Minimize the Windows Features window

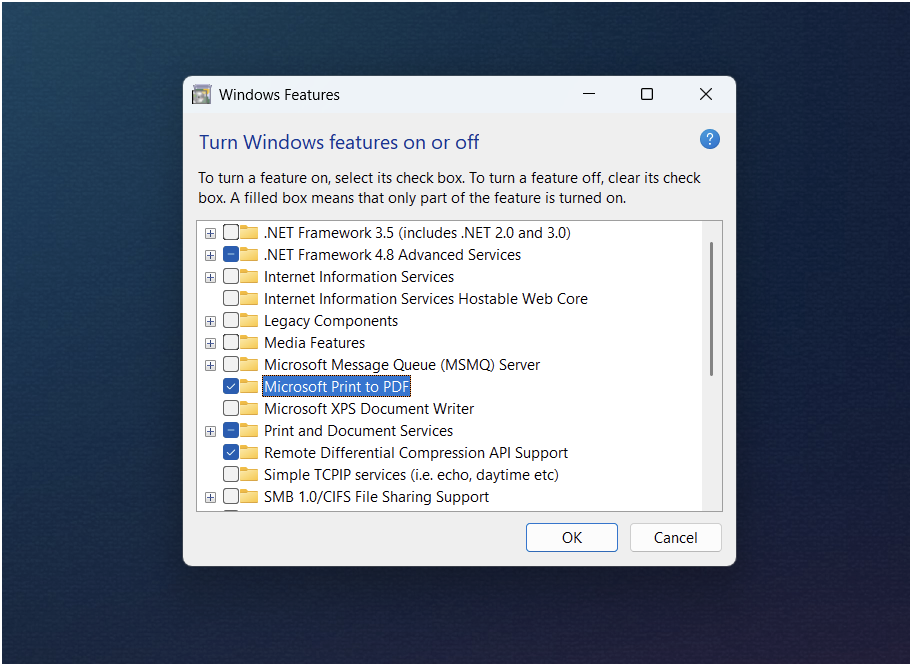coord(589,94)
